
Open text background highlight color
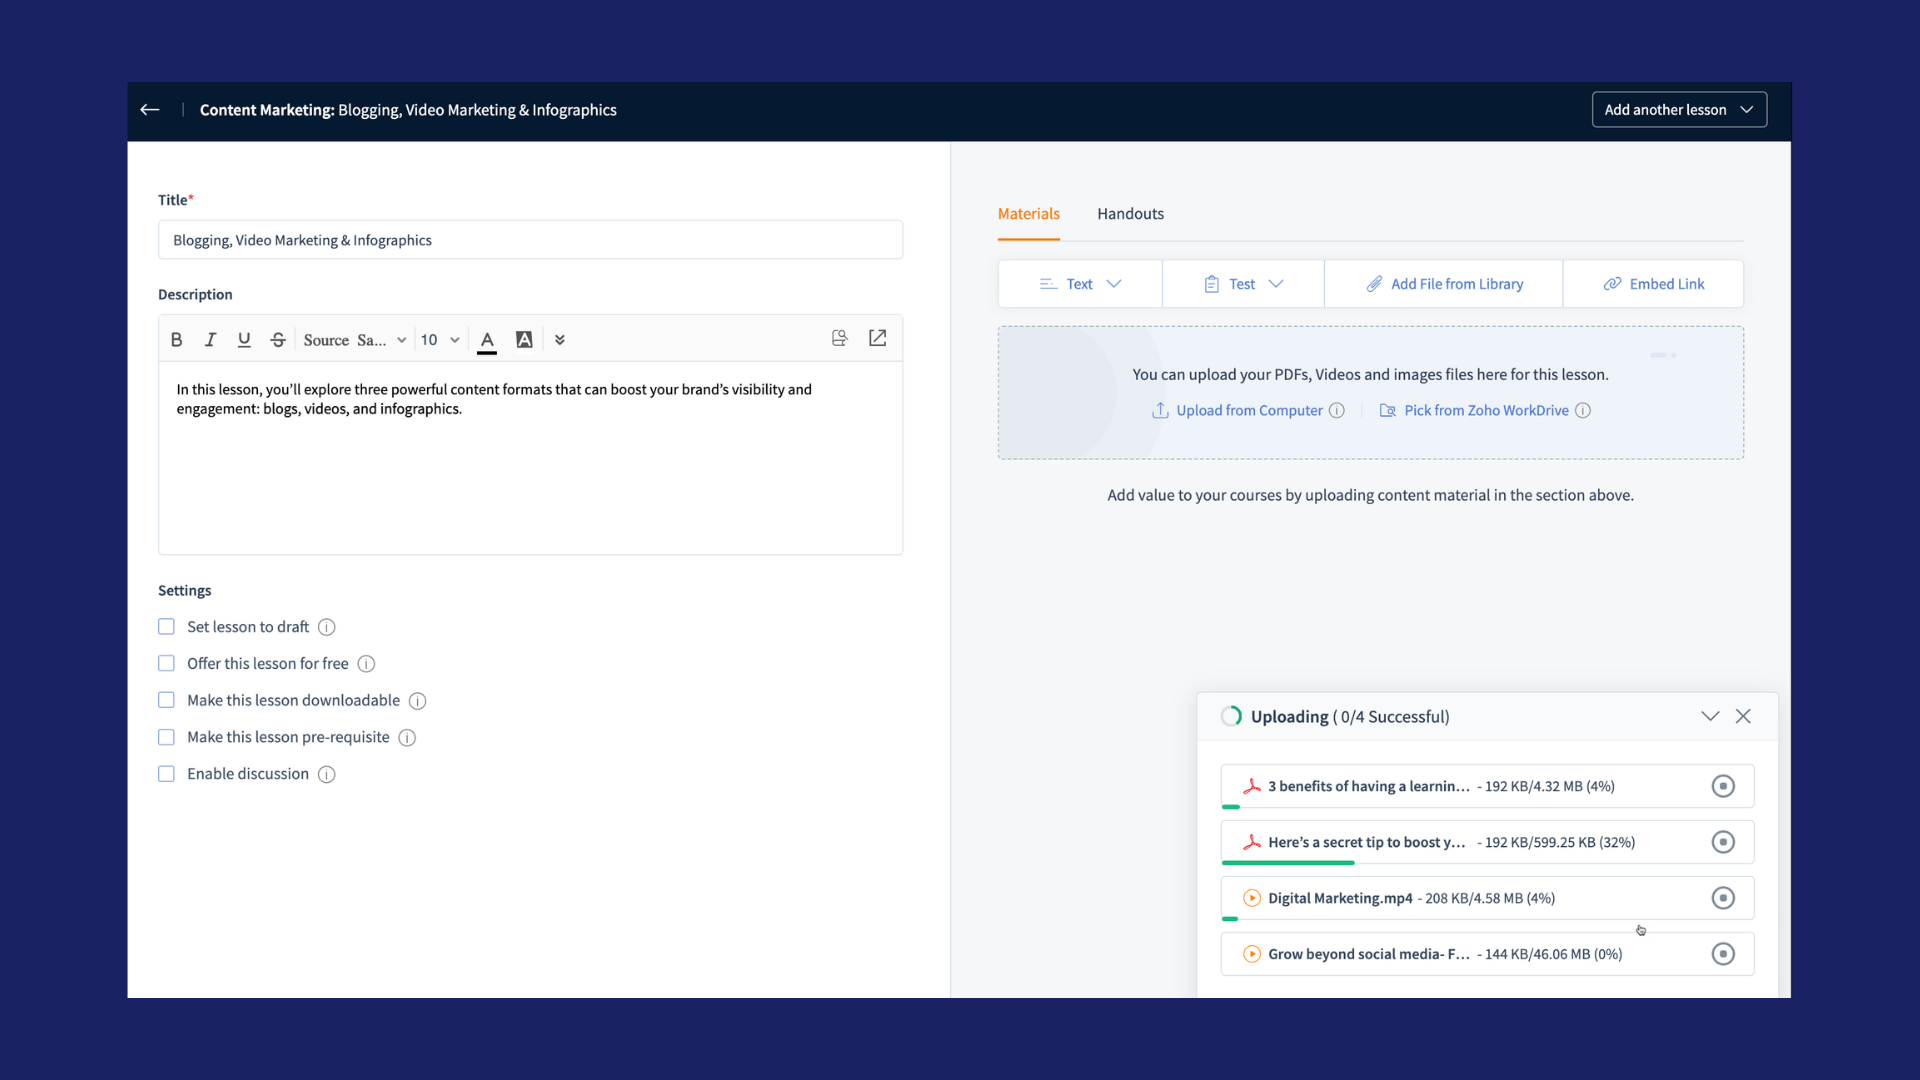[x=524, y=340]
